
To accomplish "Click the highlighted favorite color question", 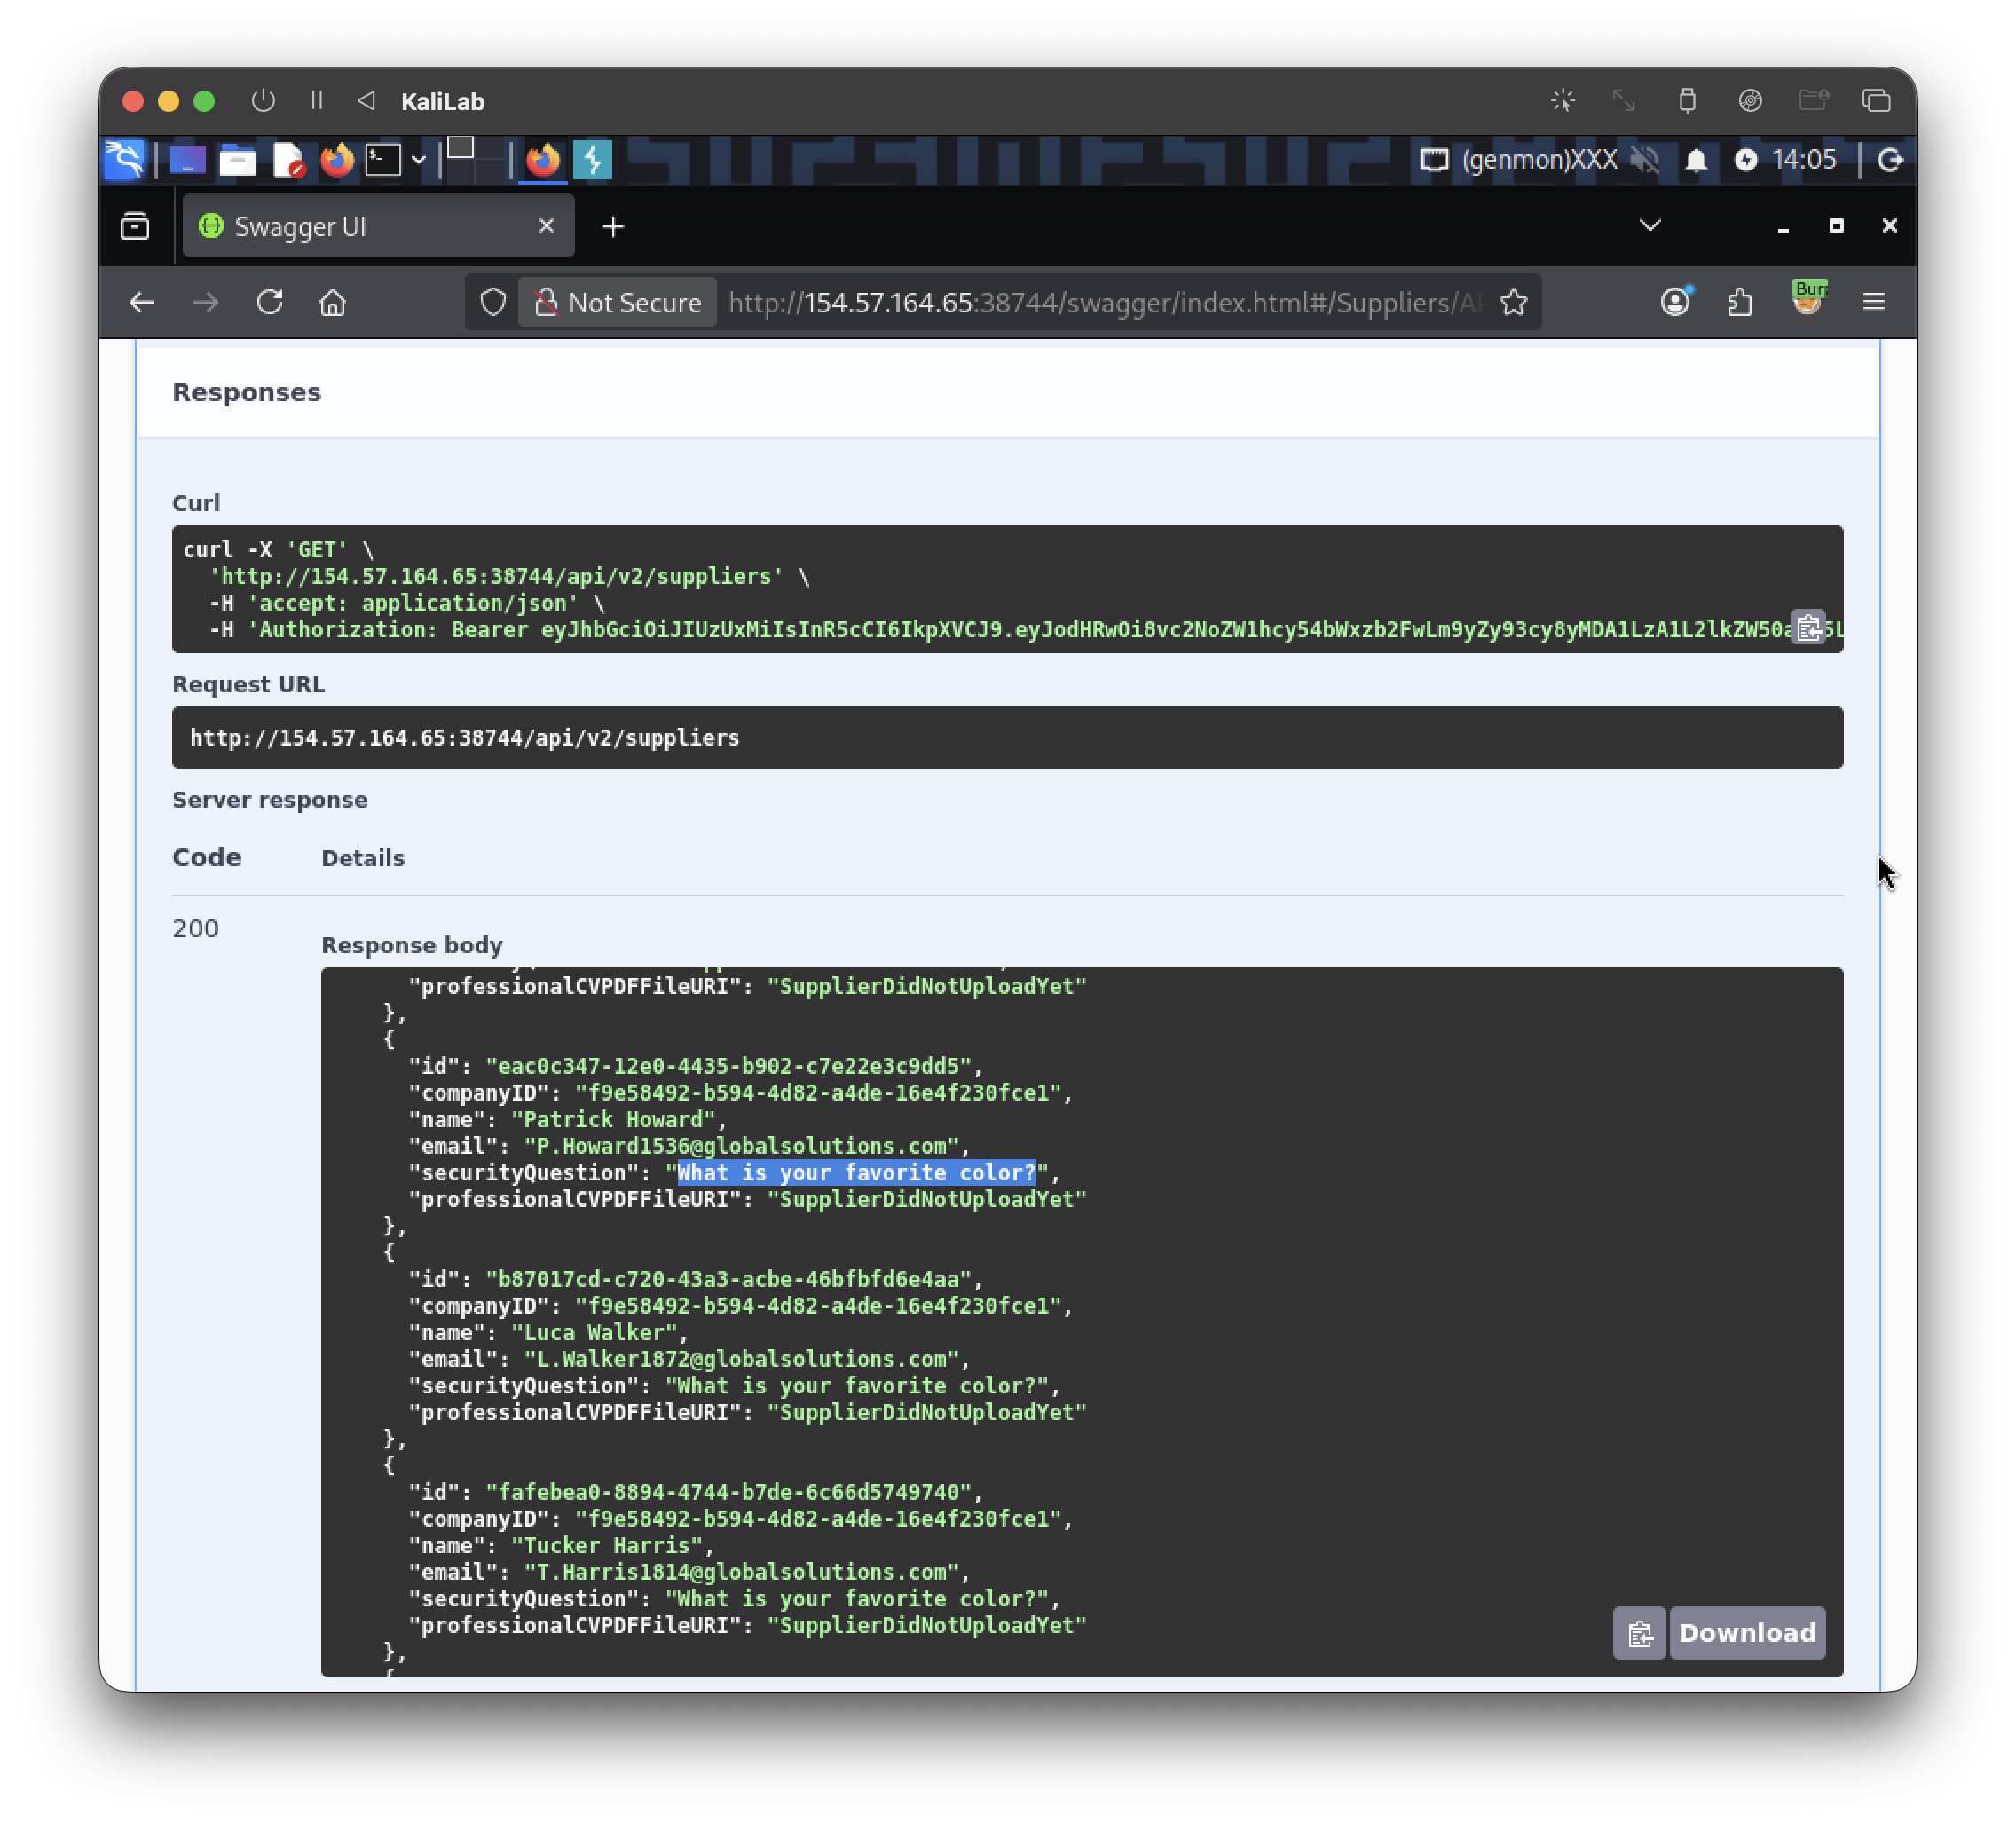I will tap(857, 1172).
